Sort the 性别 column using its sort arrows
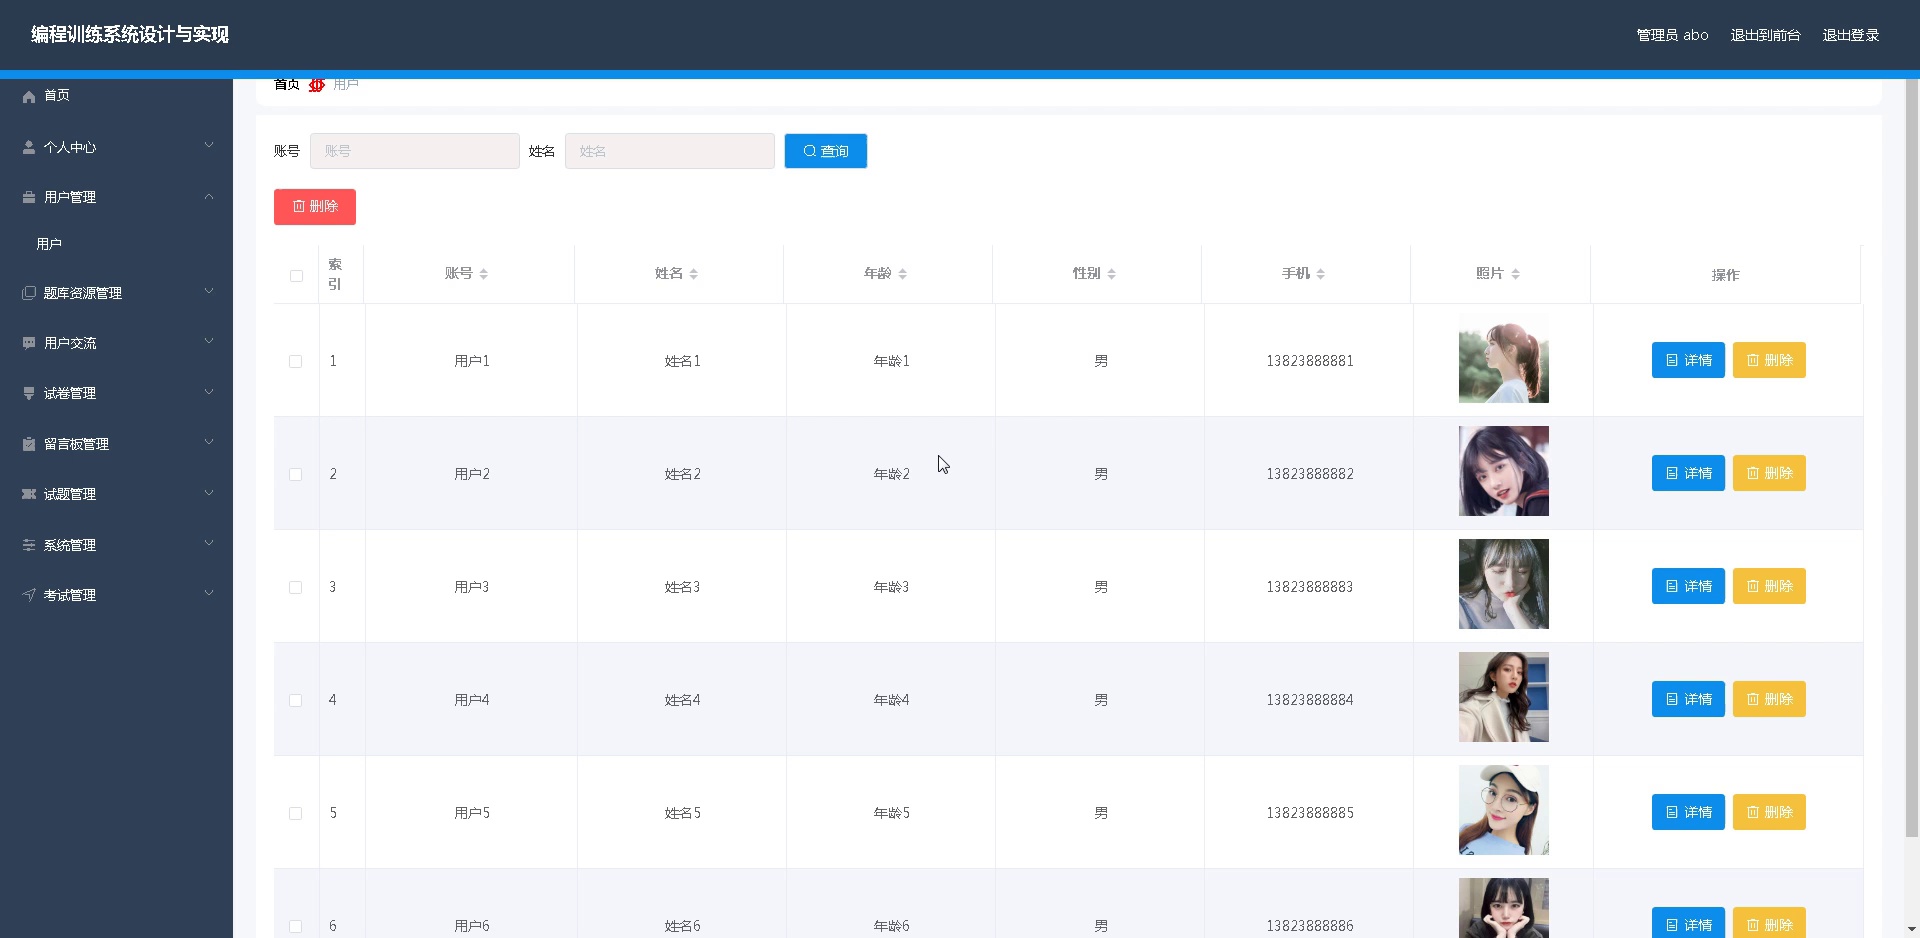 tap(1111, 274)
